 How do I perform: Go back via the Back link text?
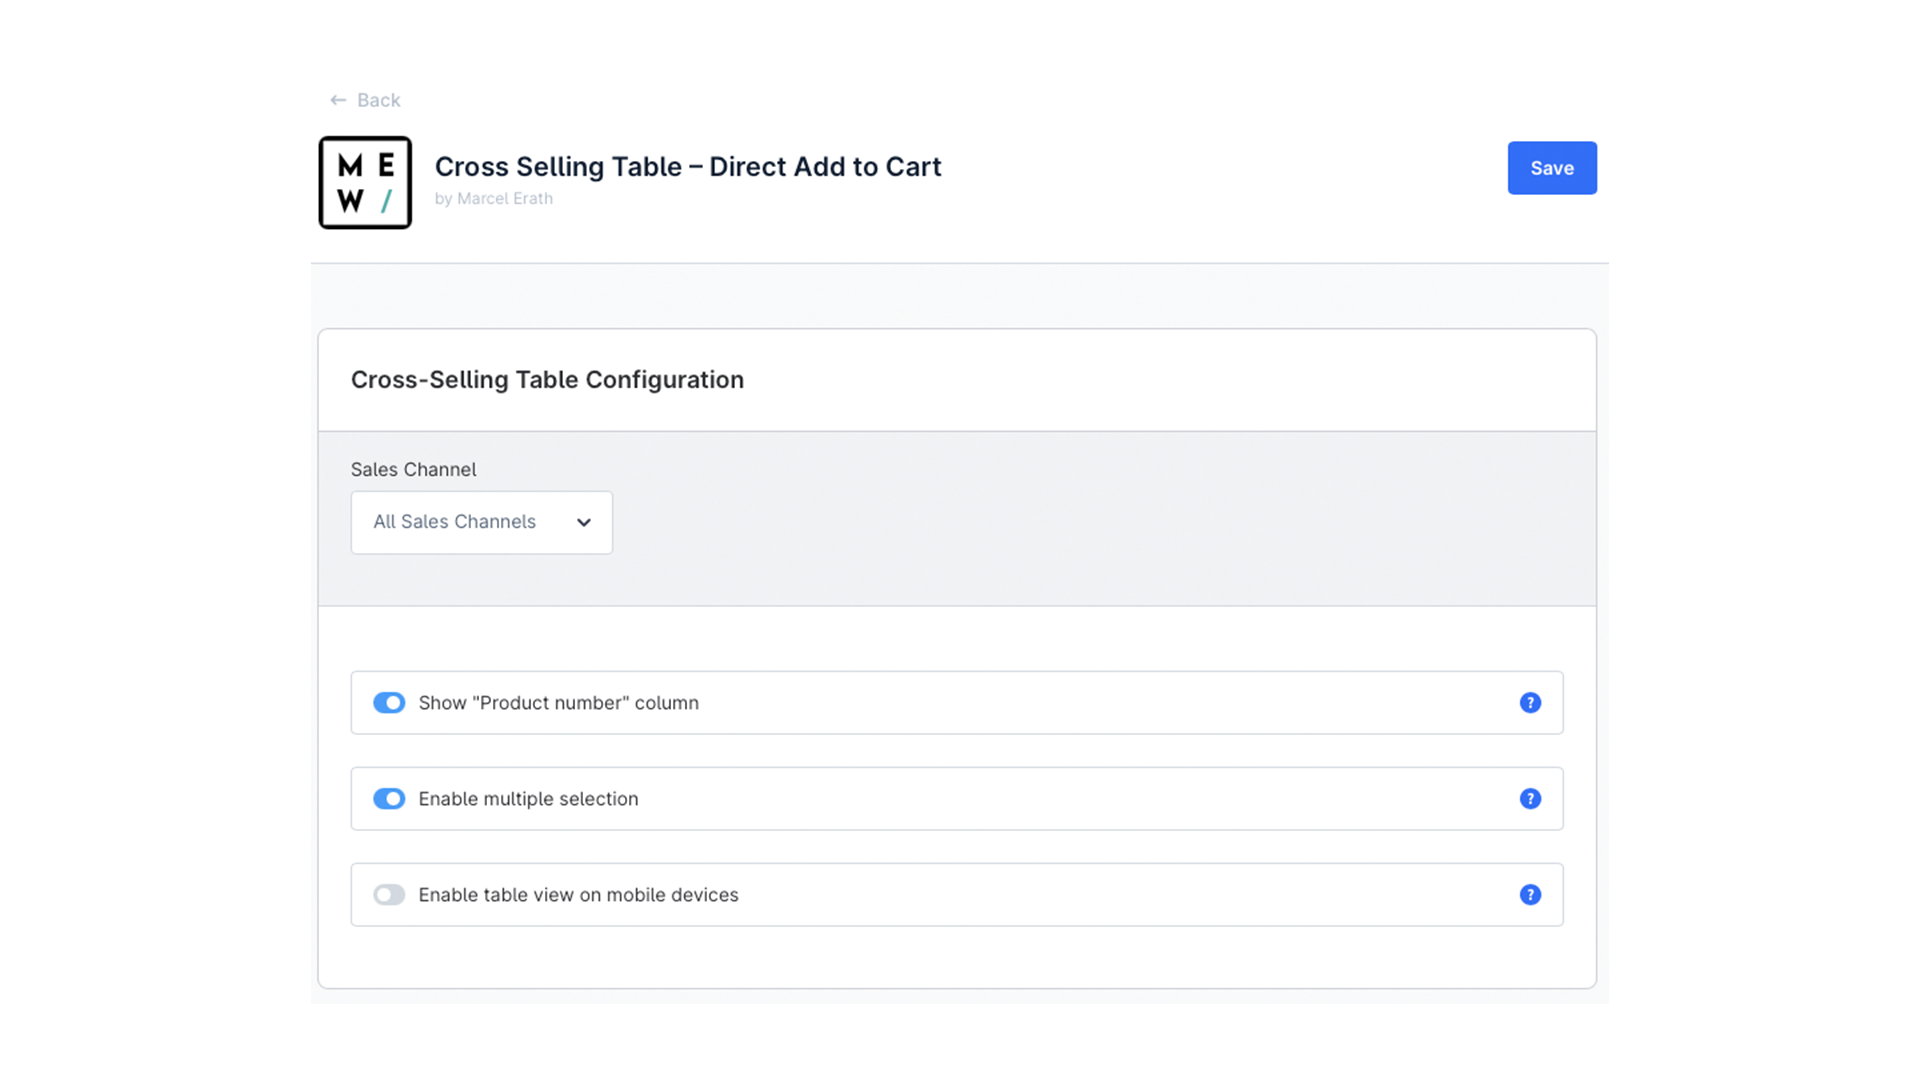[378, 100]
